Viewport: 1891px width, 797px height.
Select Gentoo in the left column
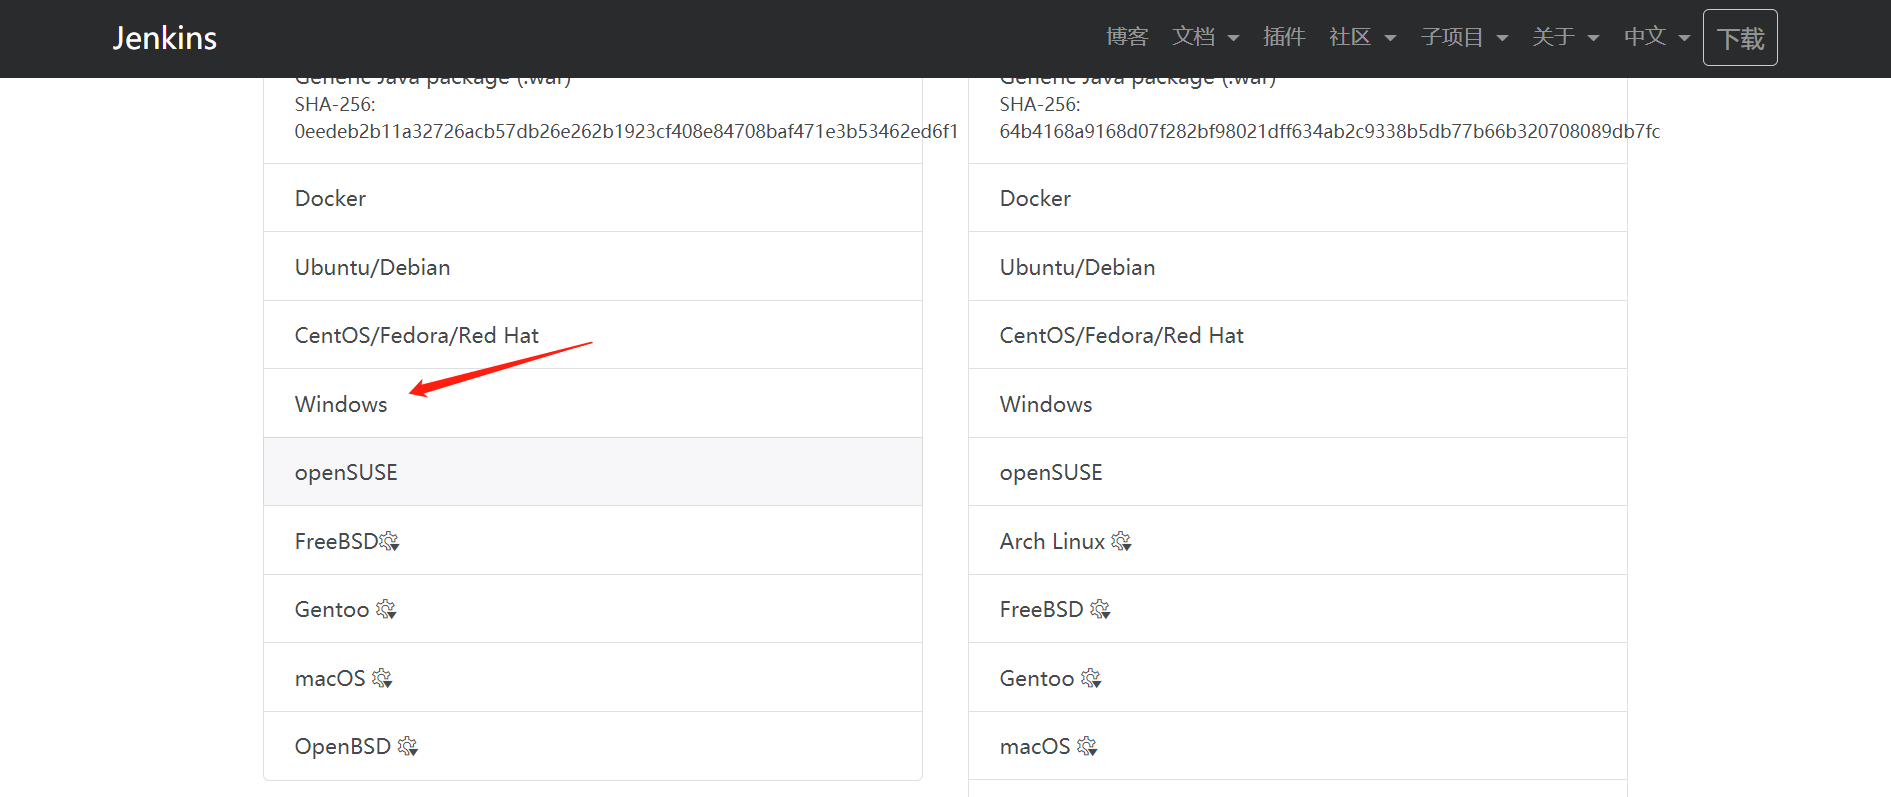click(x=593, y=609)
